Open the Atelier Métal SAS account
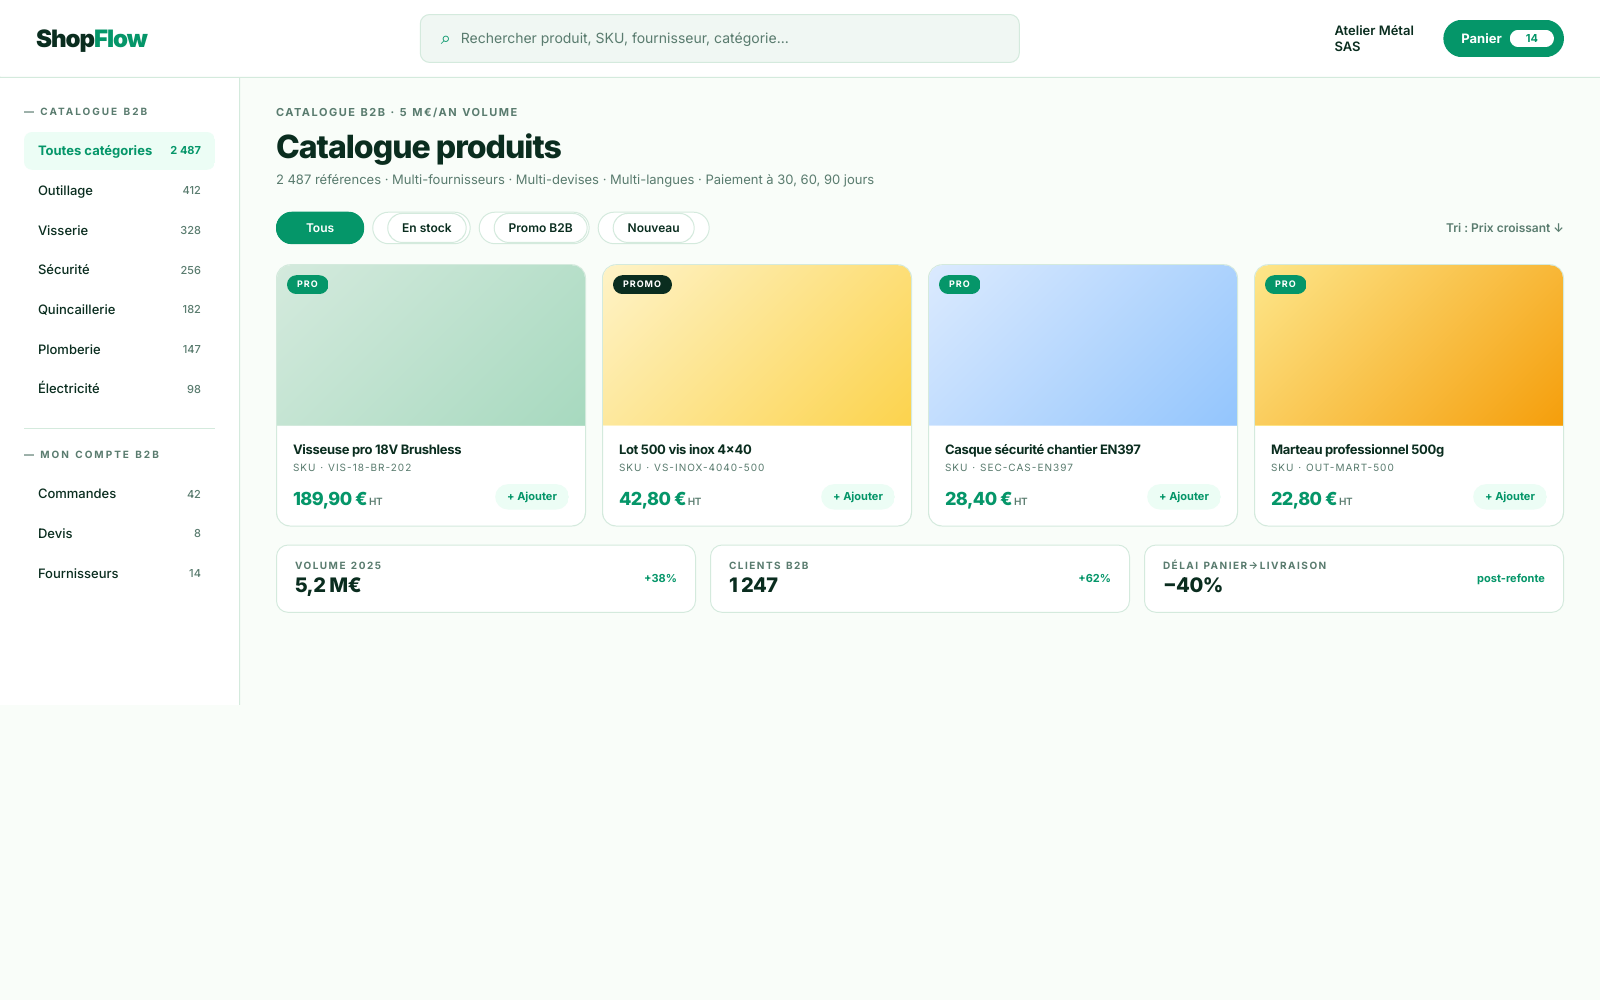Image resolution: width=1600 pixels, height=1000 pixels. tap(1374, 39)
